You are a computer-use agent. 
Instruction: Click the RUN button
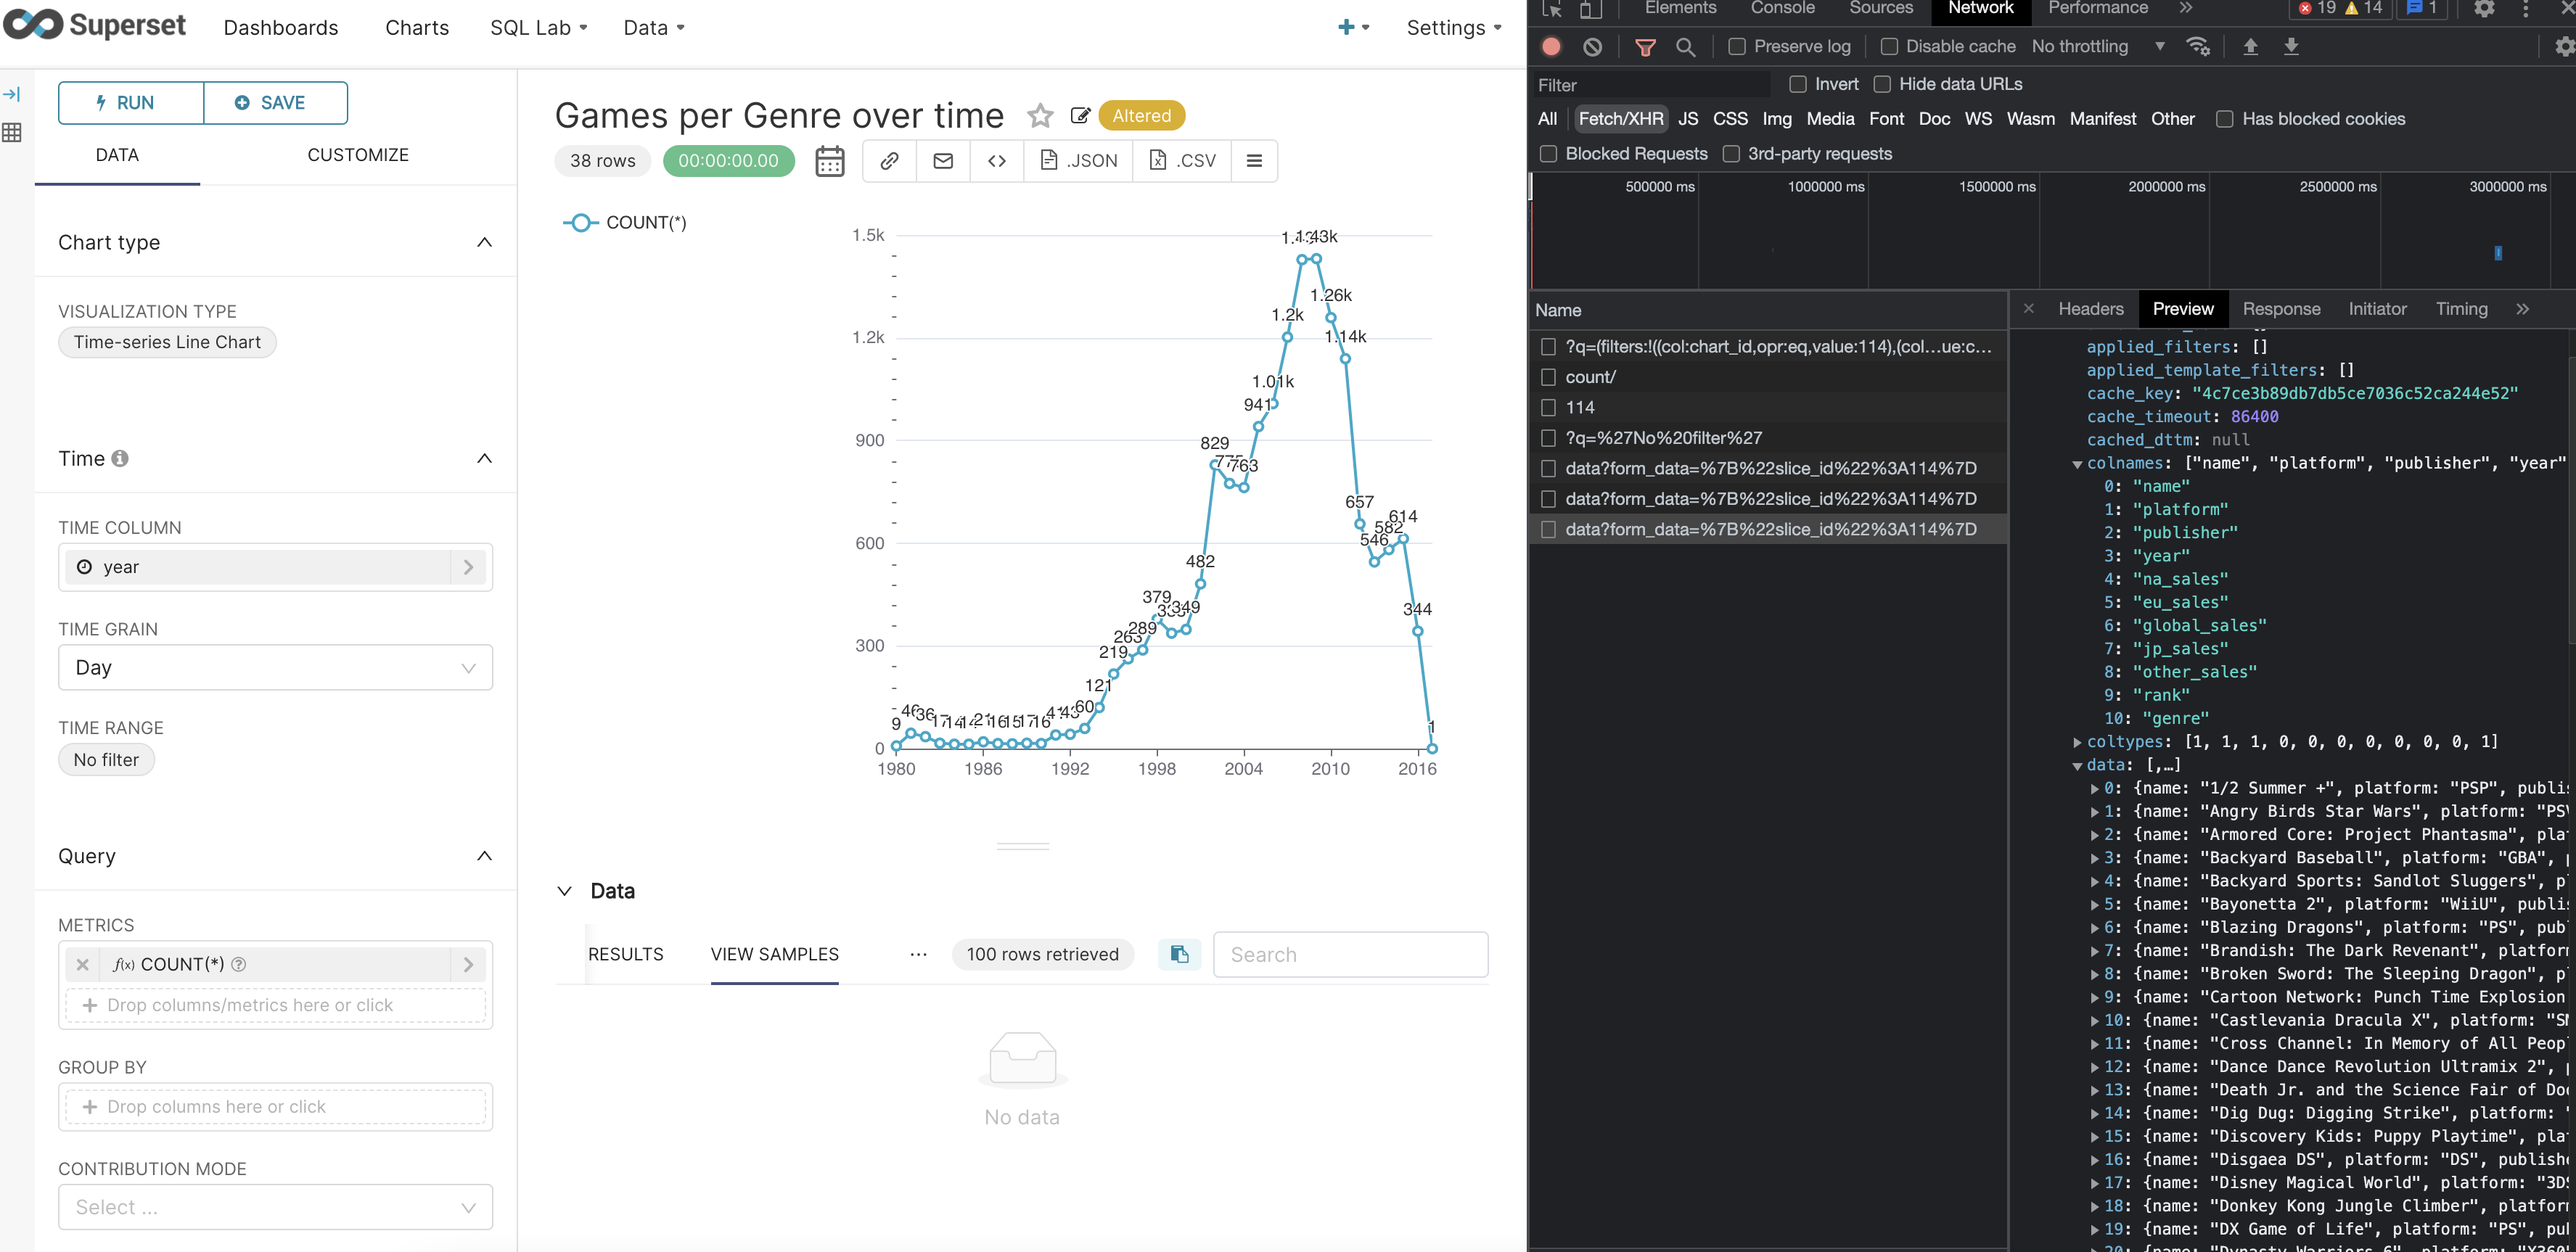pyautogui.click(x=130, y=102)
